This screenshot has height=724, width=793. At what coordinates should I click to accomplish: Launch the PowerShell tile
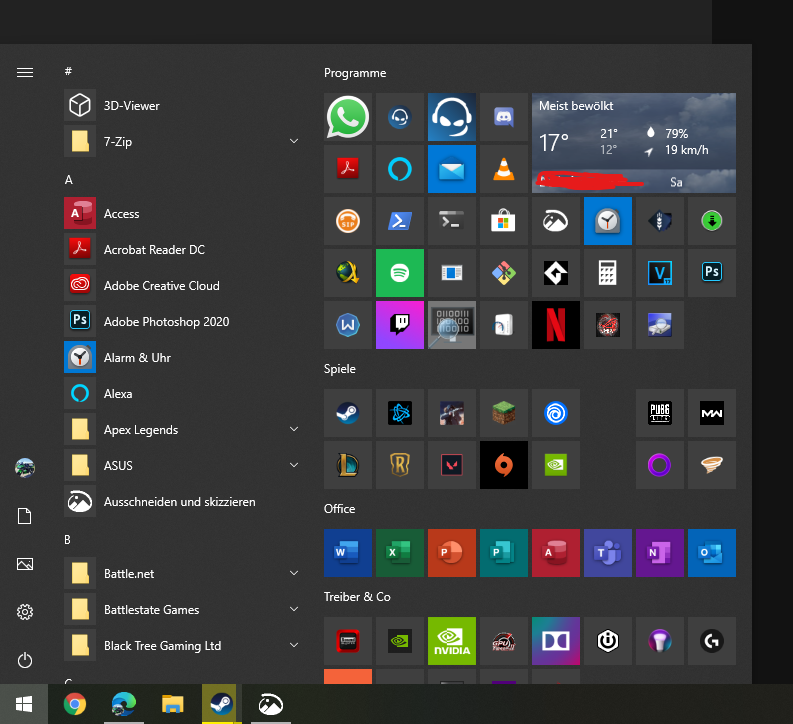pyautogui.click(x=400, y=221)
